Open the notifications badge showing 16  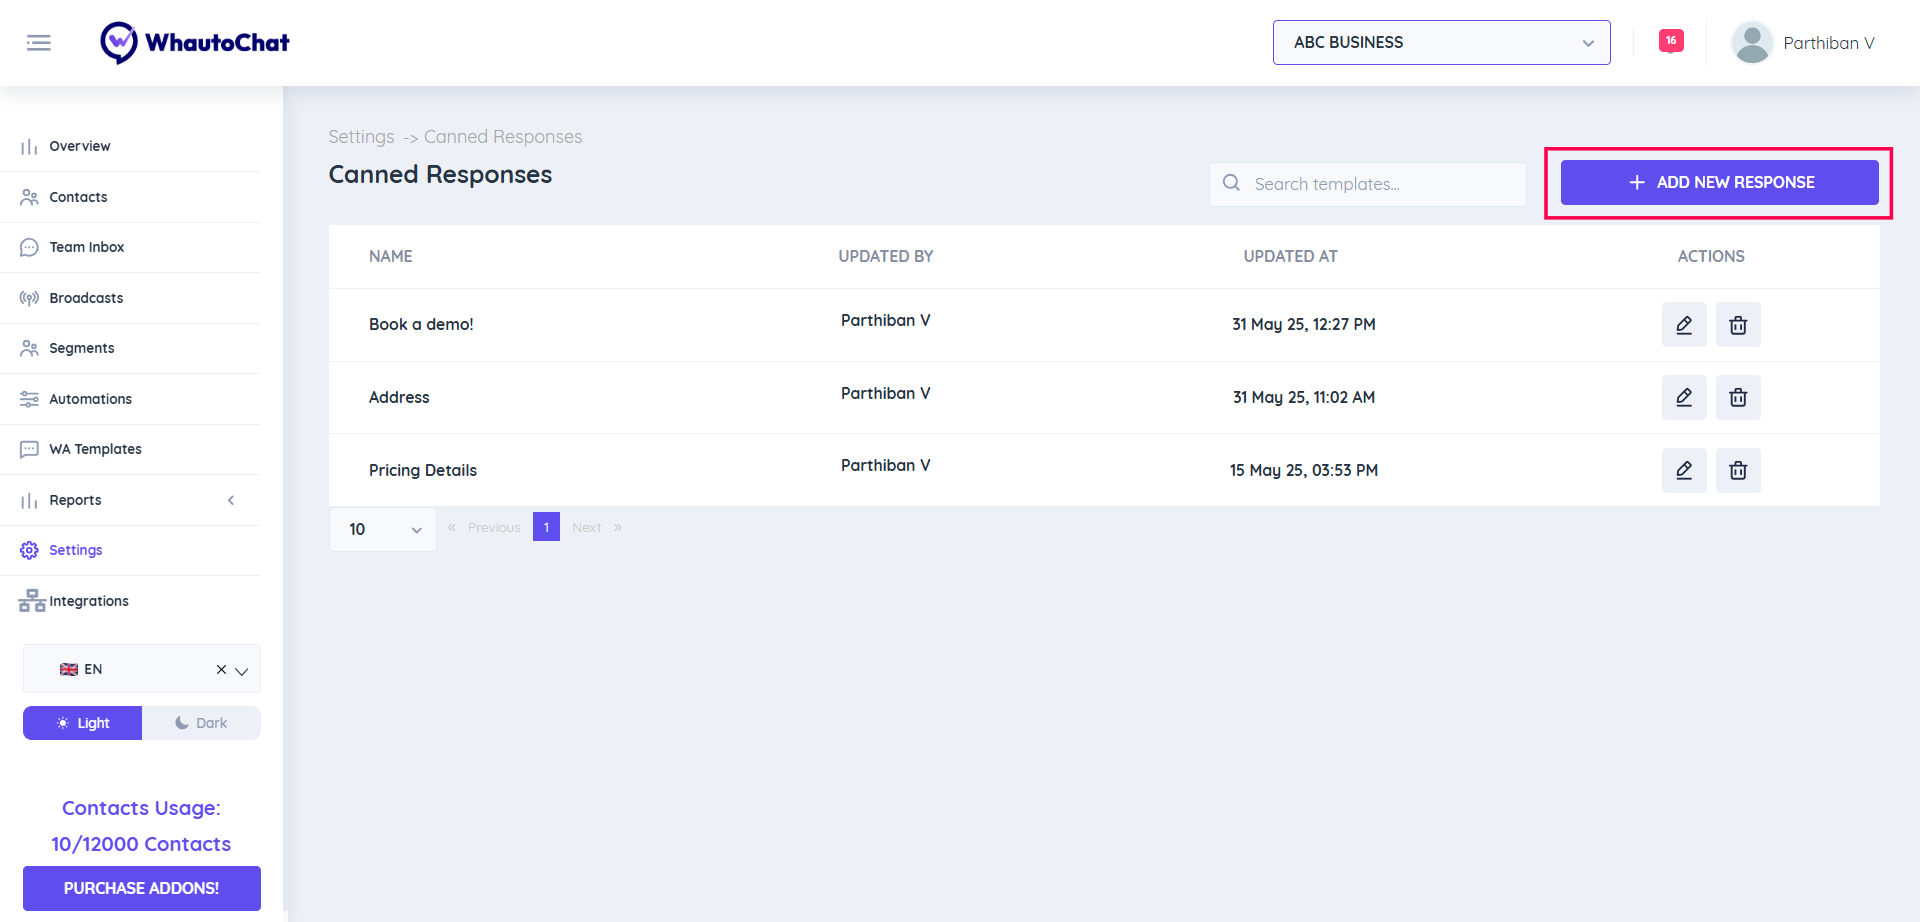click(x=1670, y=41)
